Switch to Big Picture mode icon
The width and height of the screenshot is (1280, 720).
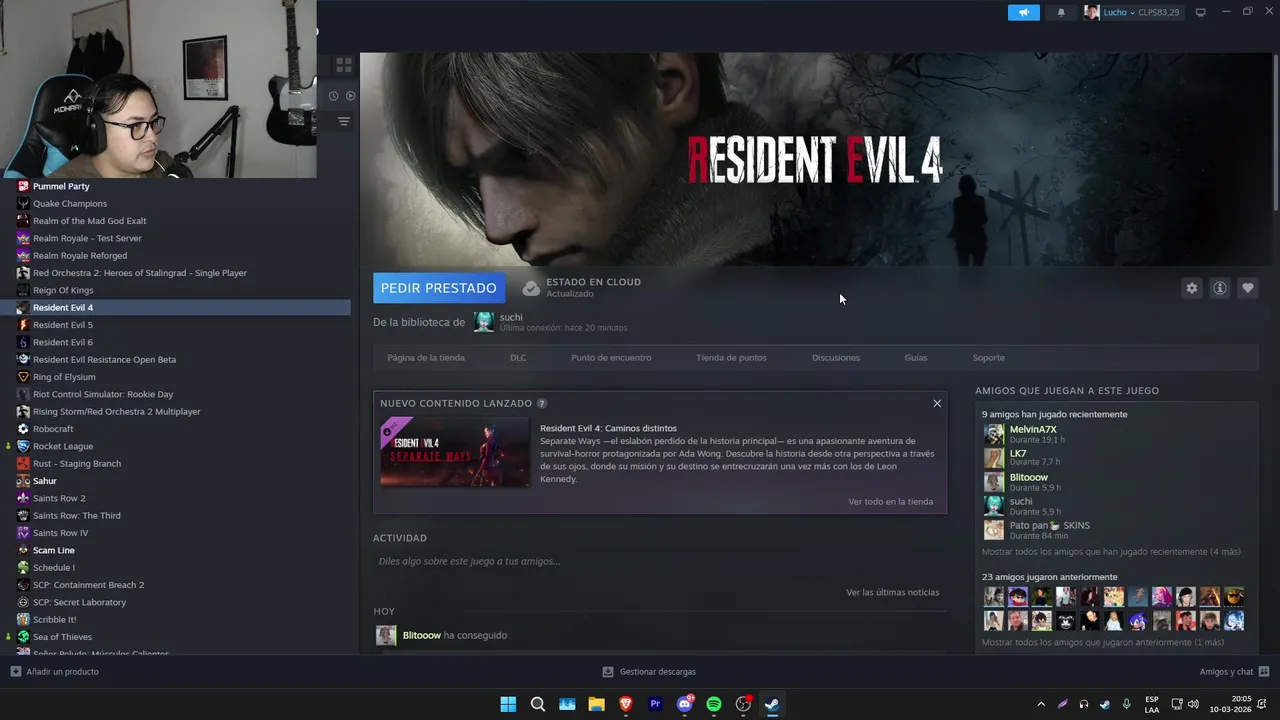coord(1201,12)
